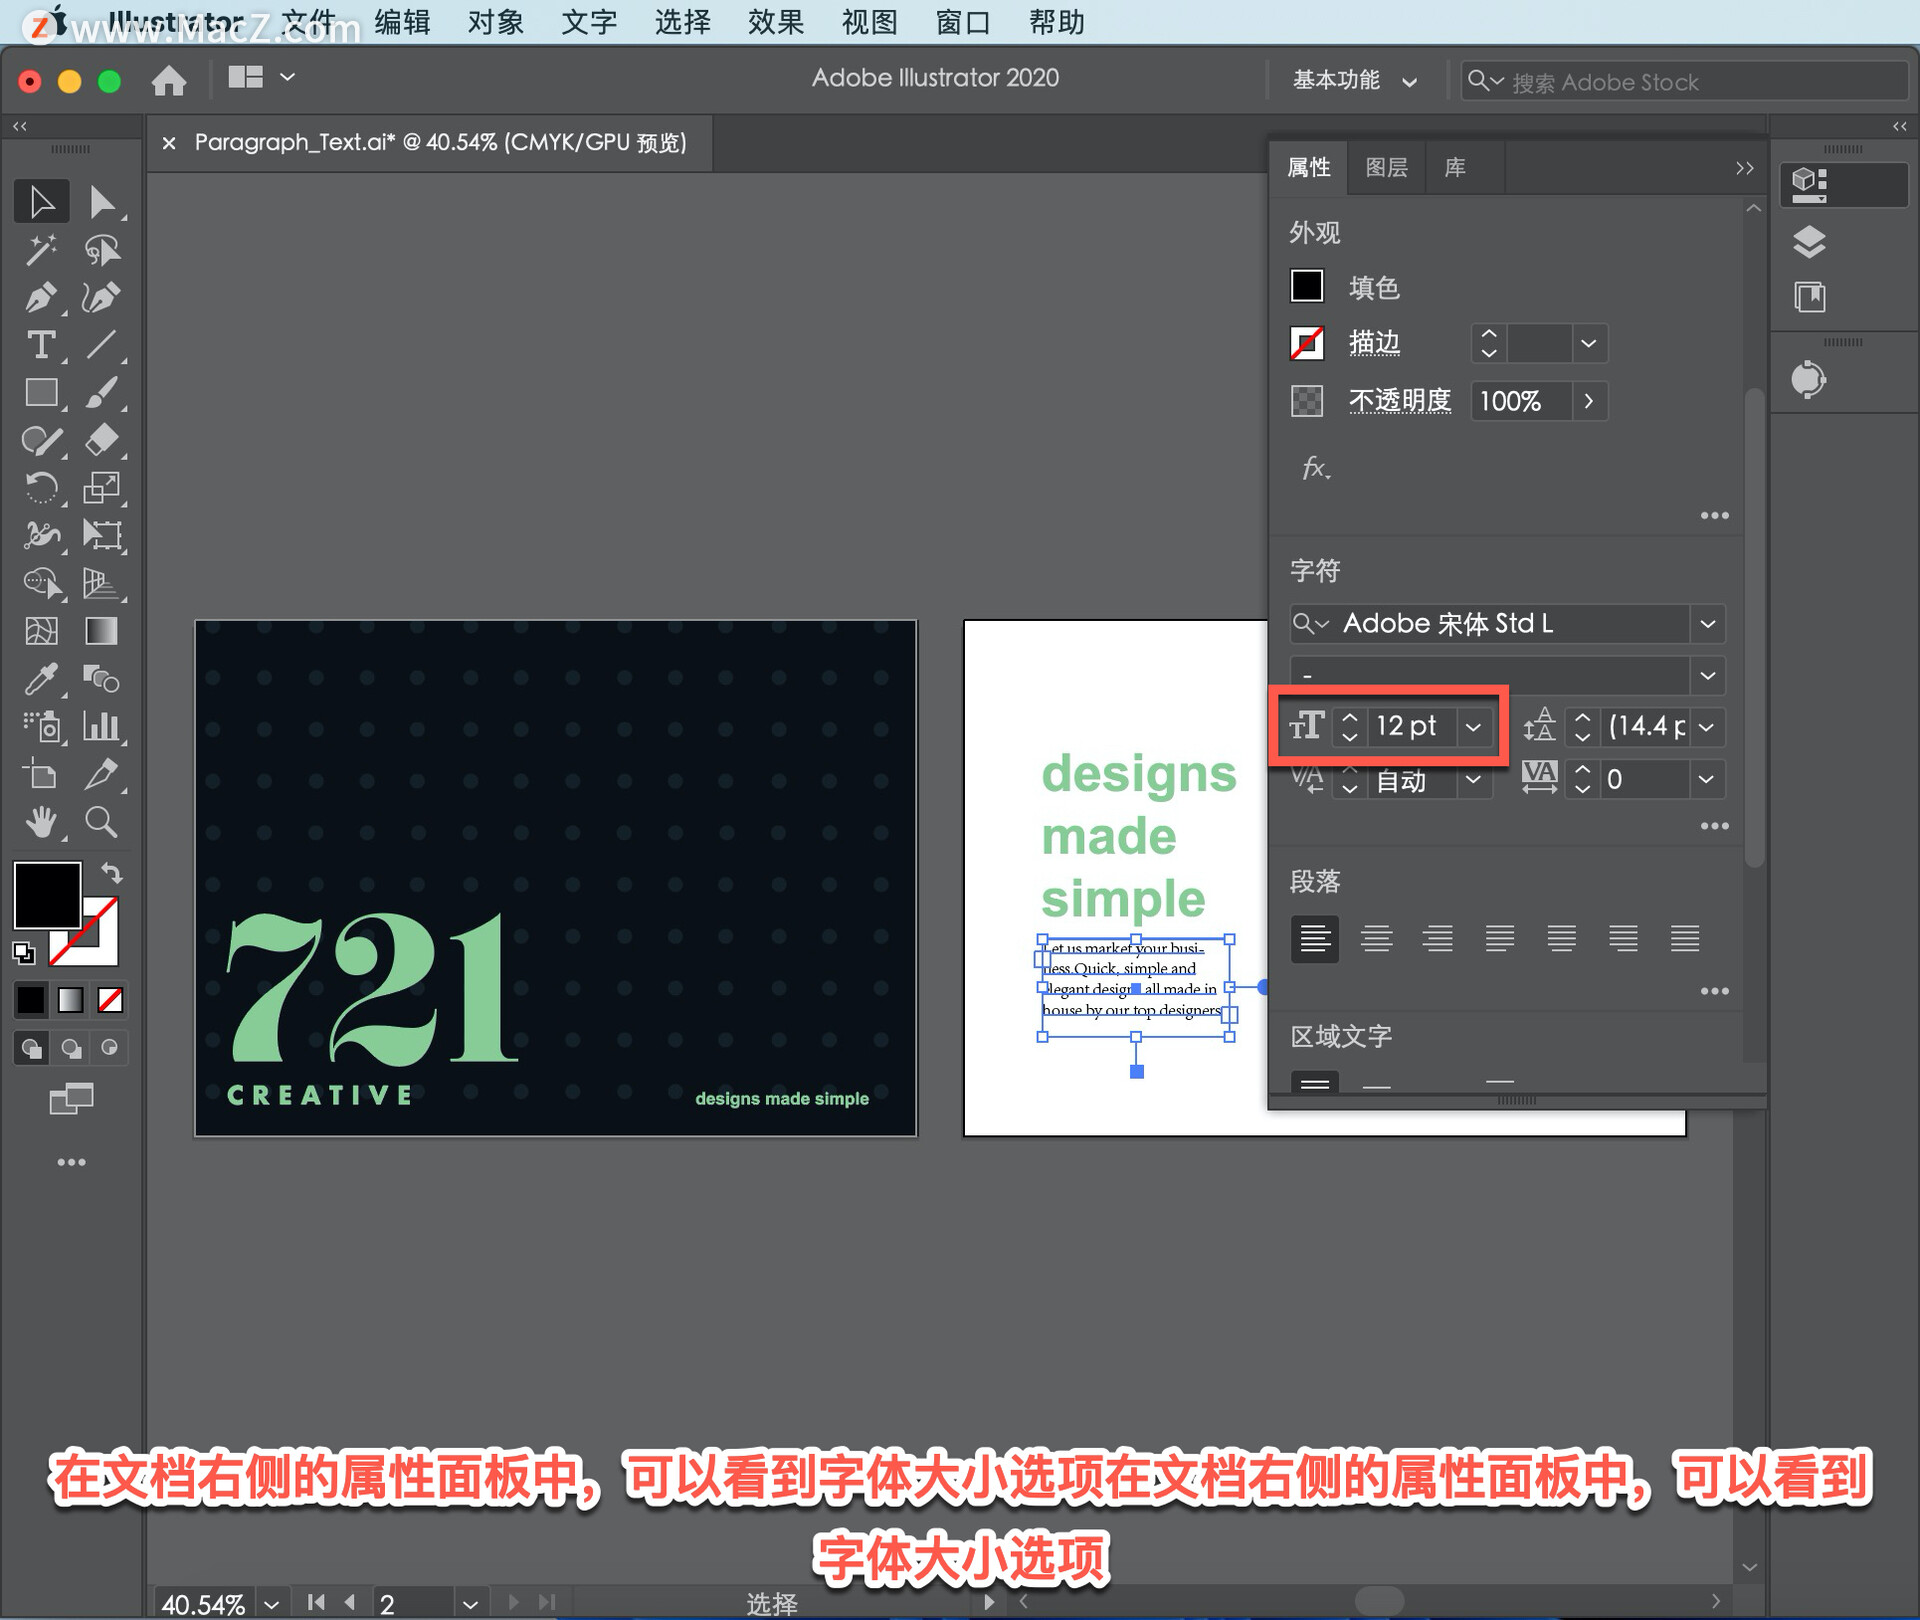Screen dimensions: 1920x1620
Task: Expand the Adobe 宋体 Std L font list
Action: pos(1707,624)
